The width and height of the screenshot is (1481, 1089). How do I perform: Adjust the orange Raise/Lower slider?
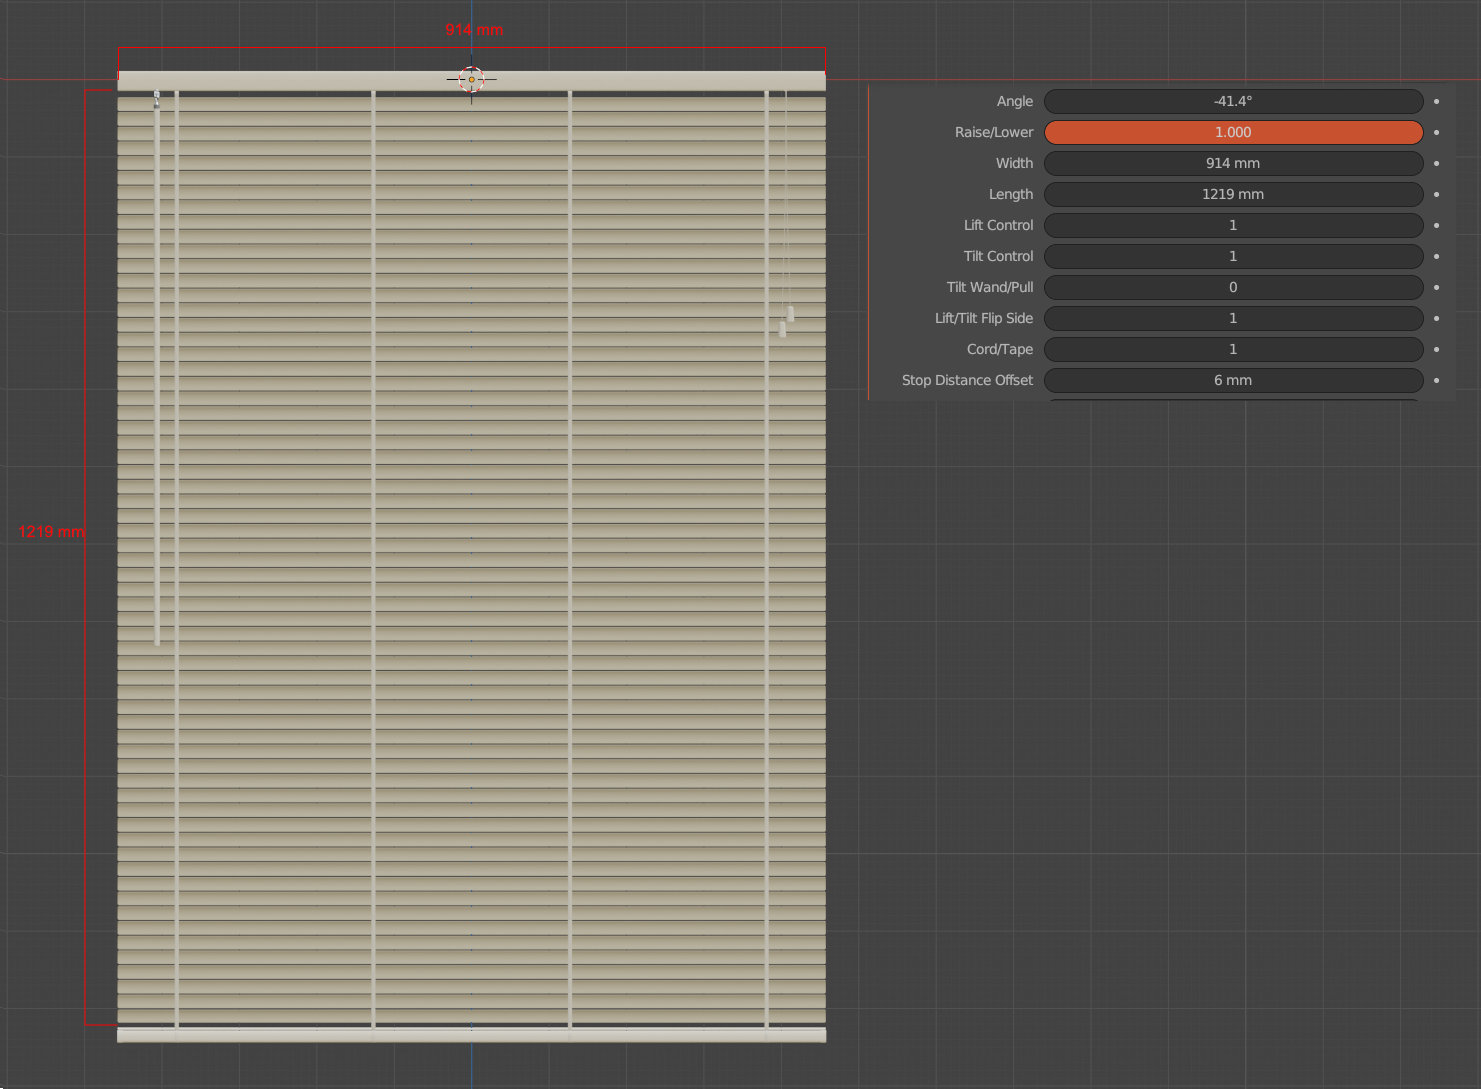click(1233, 132)
